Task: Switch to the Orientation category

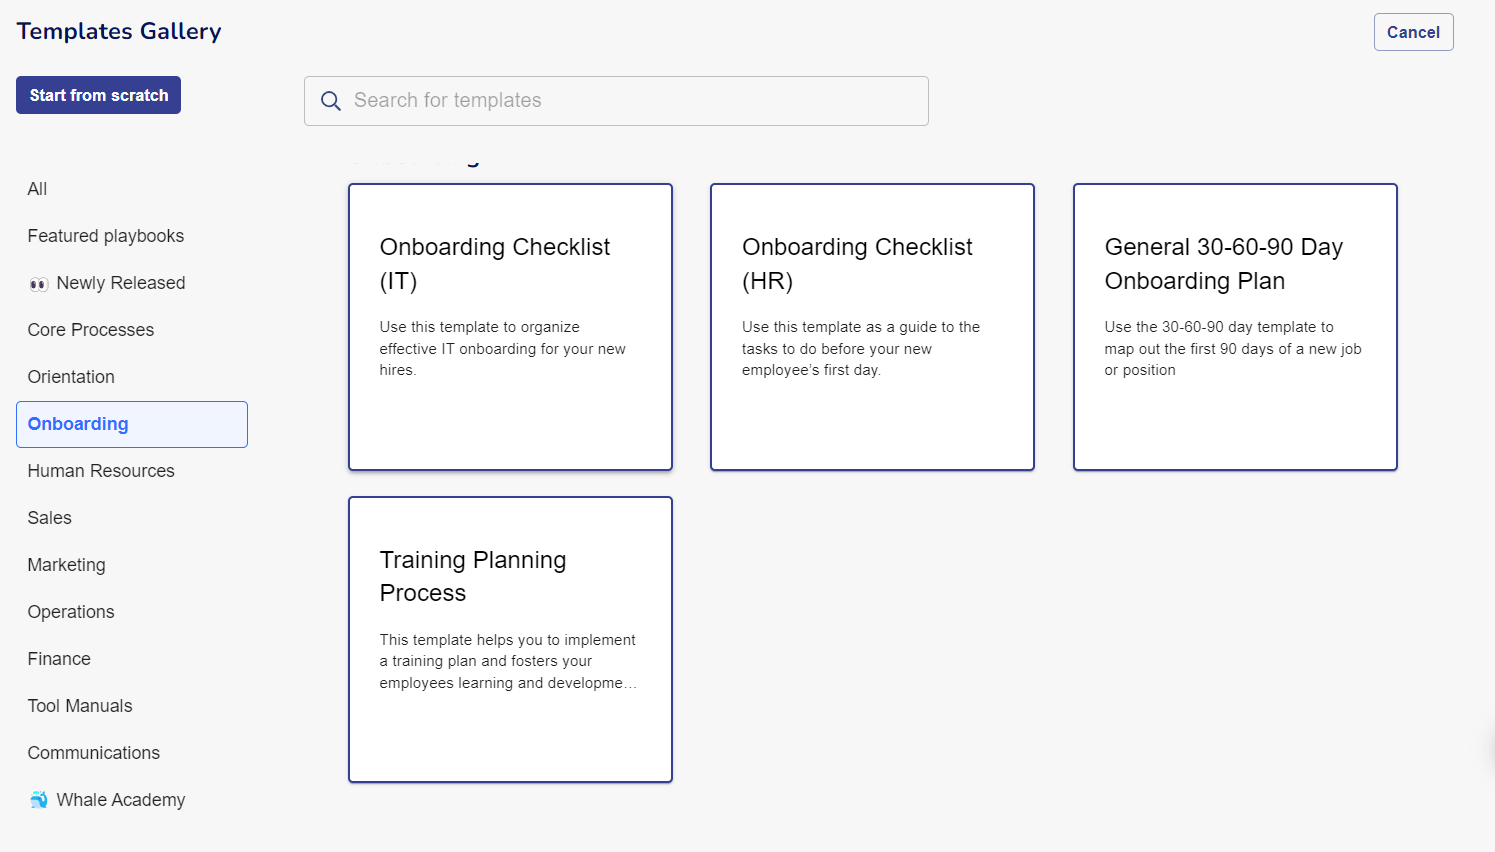Action: (70, 377)
